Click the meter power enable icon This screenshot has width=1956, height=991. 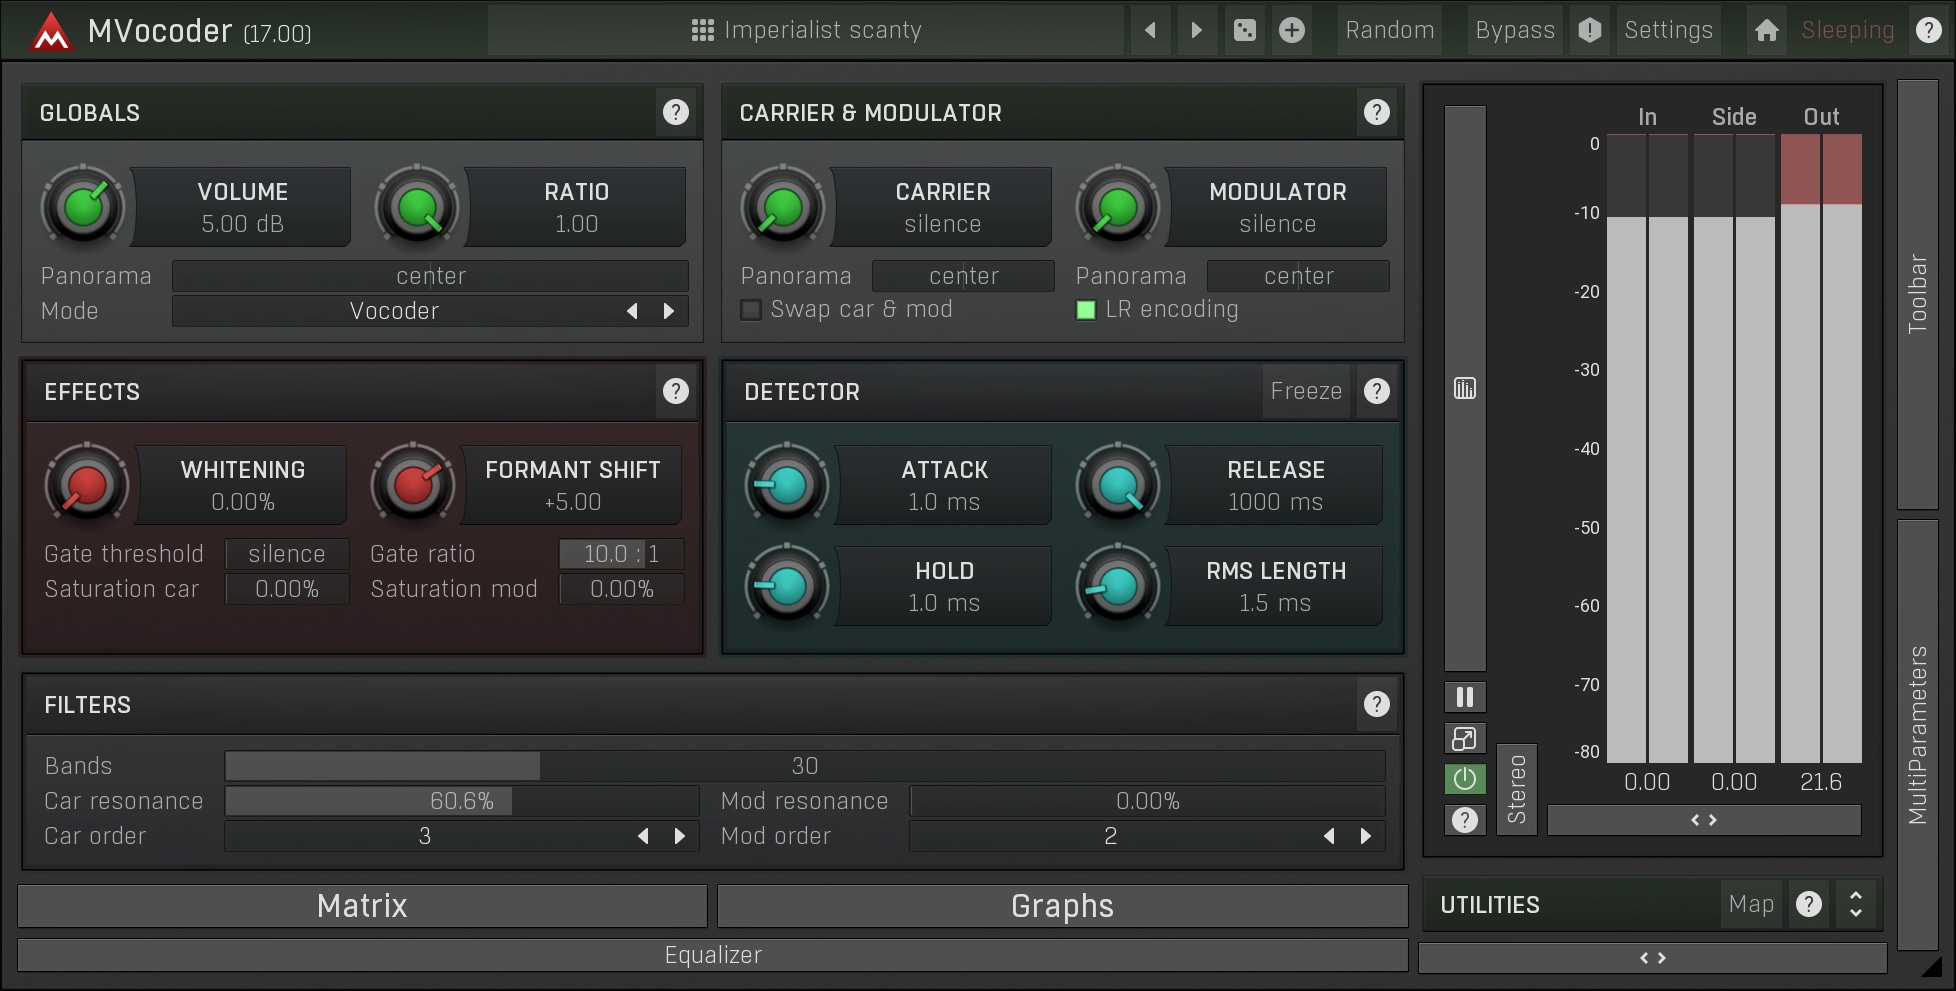click(1465, 779)
